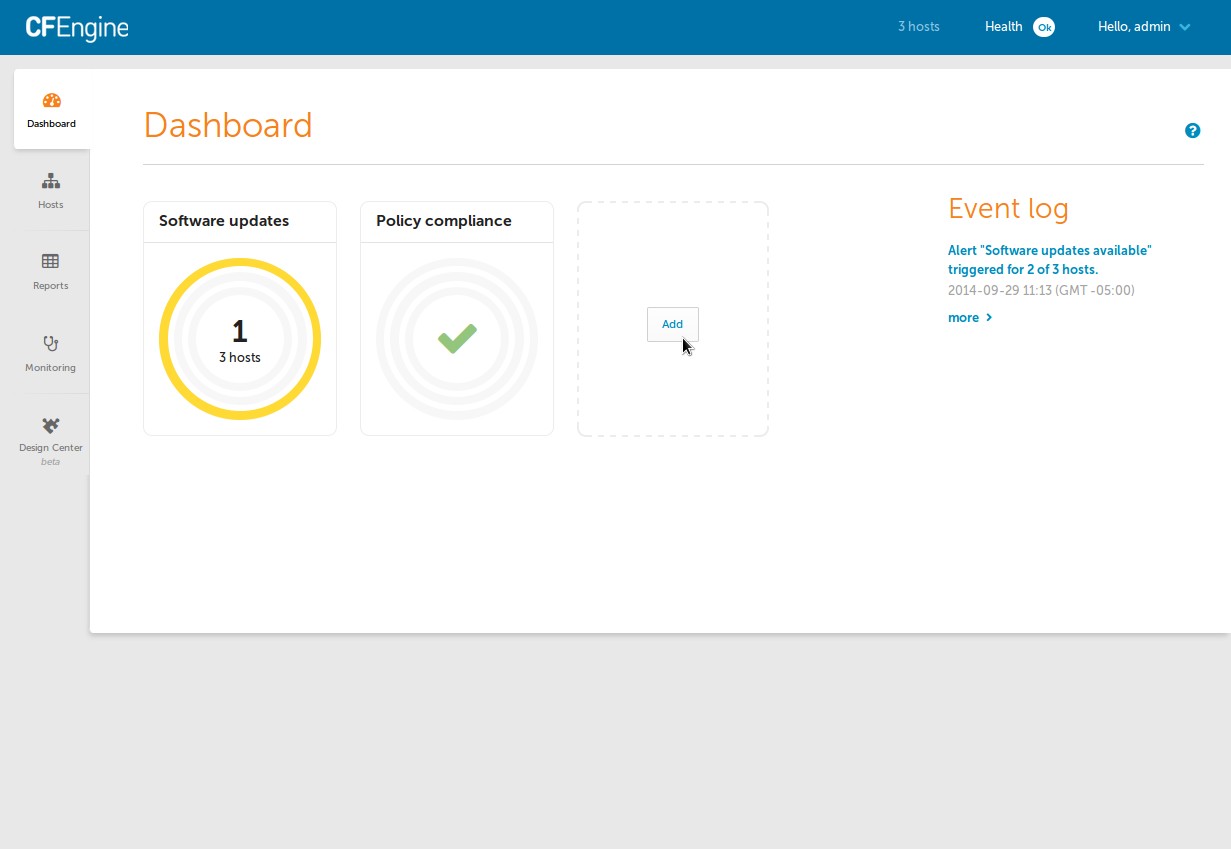
Task: Click the "Software updates" widget title
Action: coord(222,221)
